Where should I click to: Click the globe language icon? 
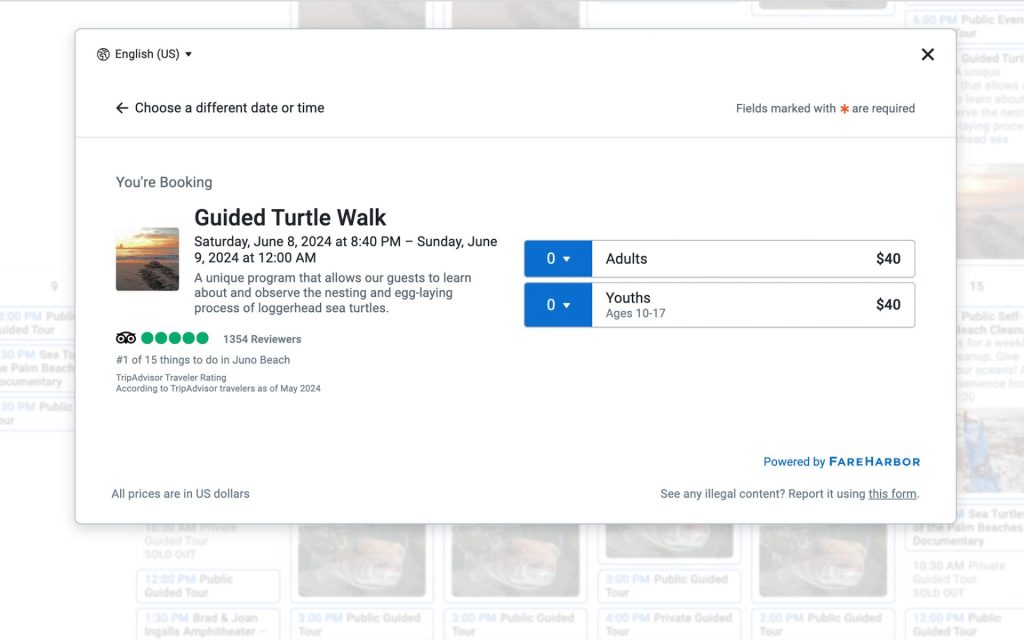coord(103,54)
